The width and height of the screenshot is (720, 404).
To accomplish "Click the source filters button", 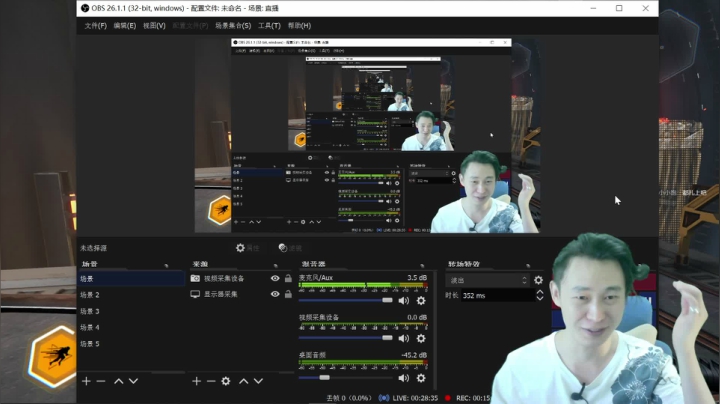I will [290, 248].
